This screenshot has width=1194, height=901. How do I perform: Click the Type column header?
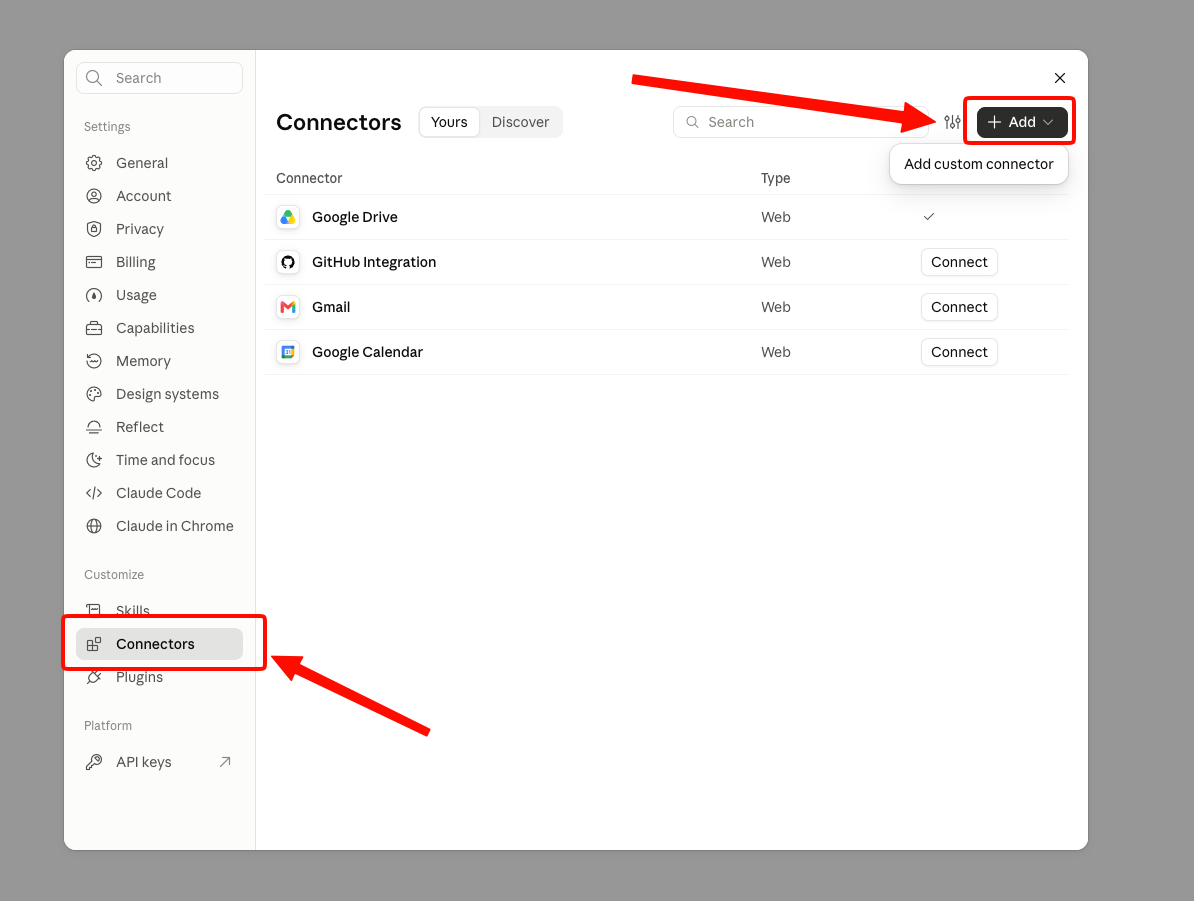pos(775,178)
